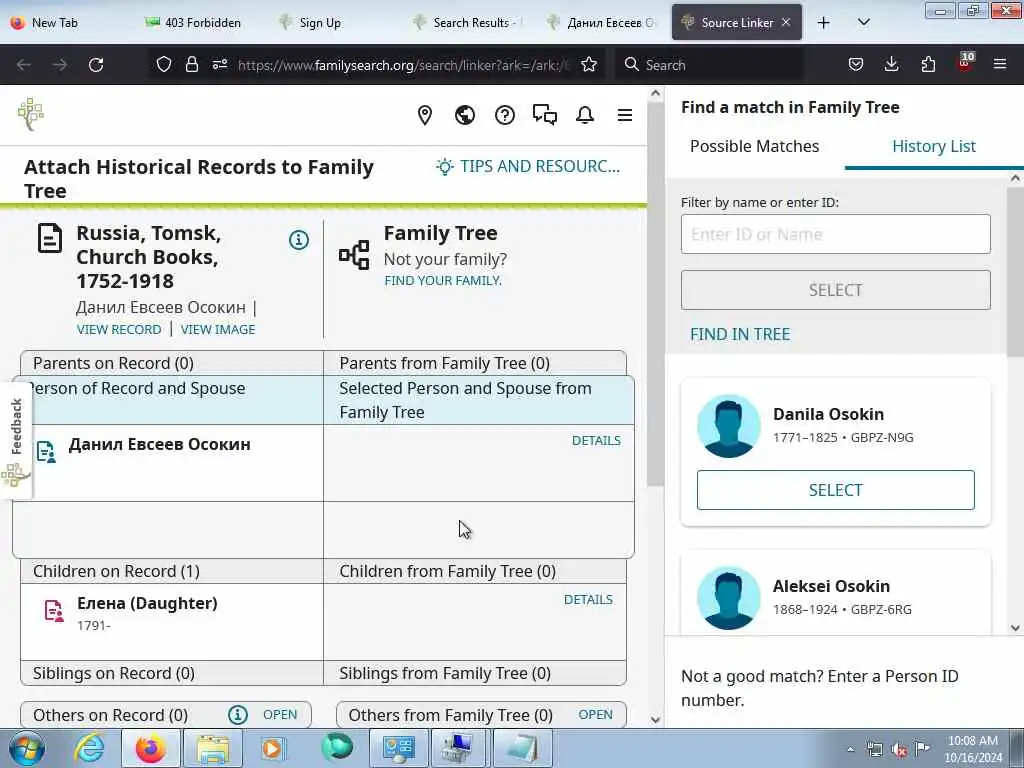1024x768 pixels.
Task: Select Danila Osokin as match
Action: (835, 490)
